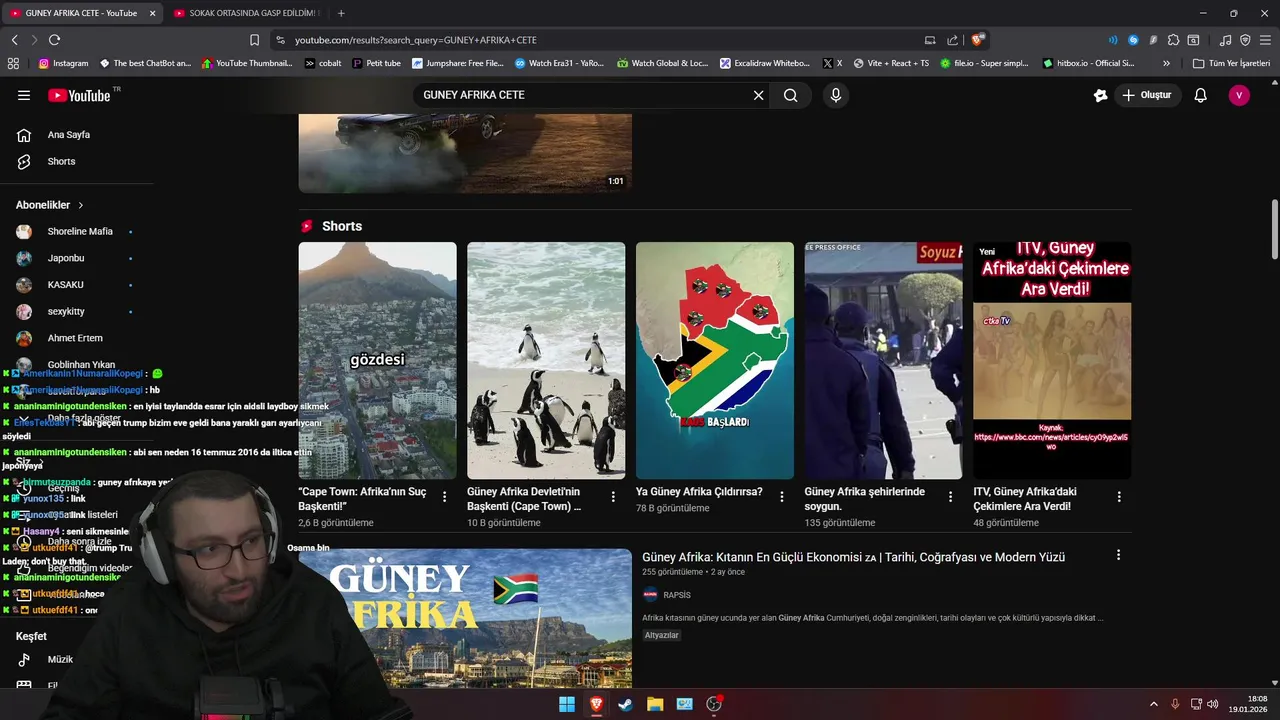Play the Ya Güney Afrika Çıldırırsa short
The height and width of the screenshot is (720, 1280).
715,360
